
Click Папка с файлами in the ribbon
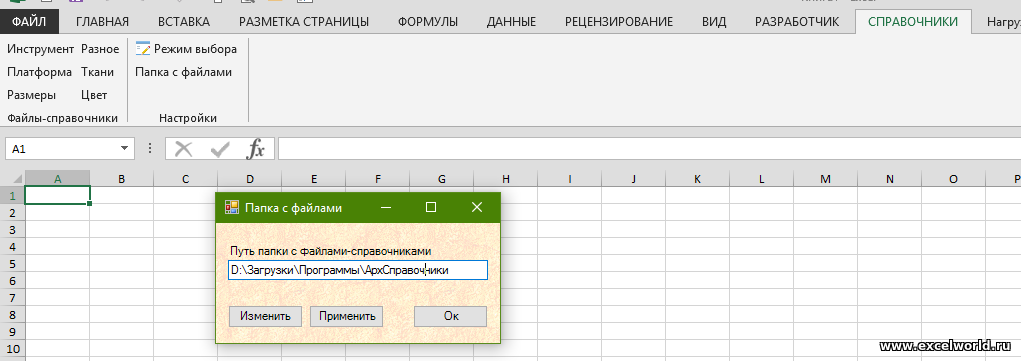coord(183,72)
